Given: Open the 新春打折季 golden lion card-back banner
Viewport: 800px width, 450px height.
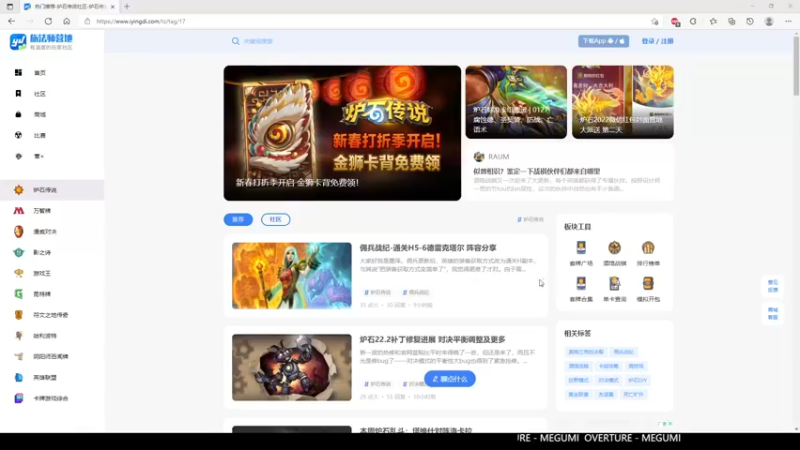Looking at the screenshot, I should click(x=342, y=133).
